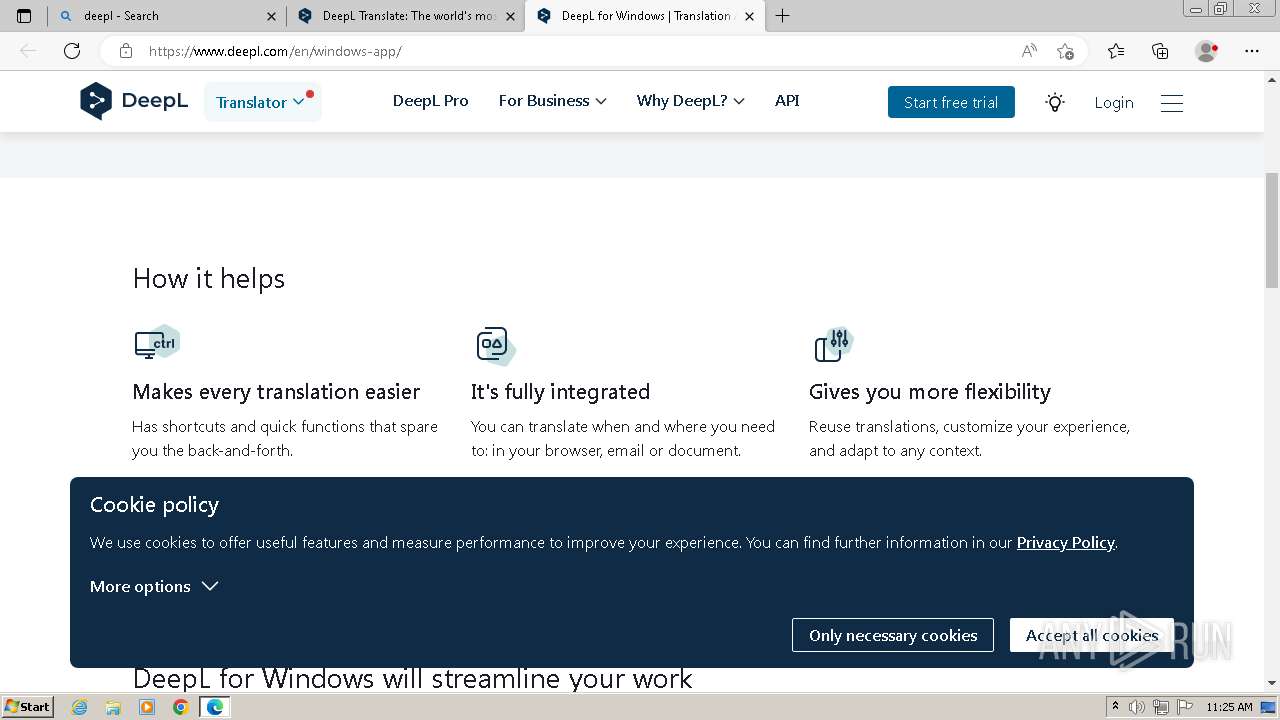Viewport: 1280px width, 720px height.
Task: Add this page to favorites star icon
Action: [1065, 51]
